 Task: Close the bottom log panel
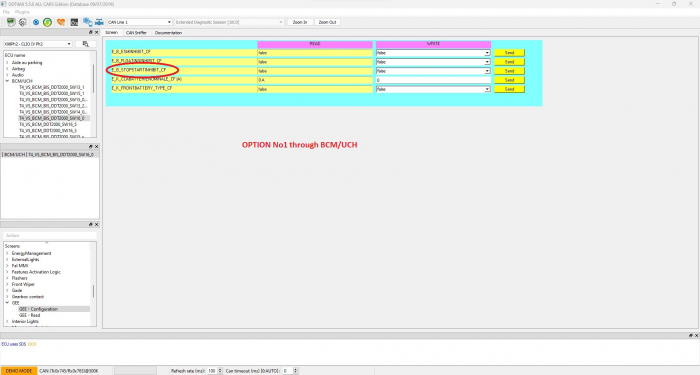(x=696, y=335)
